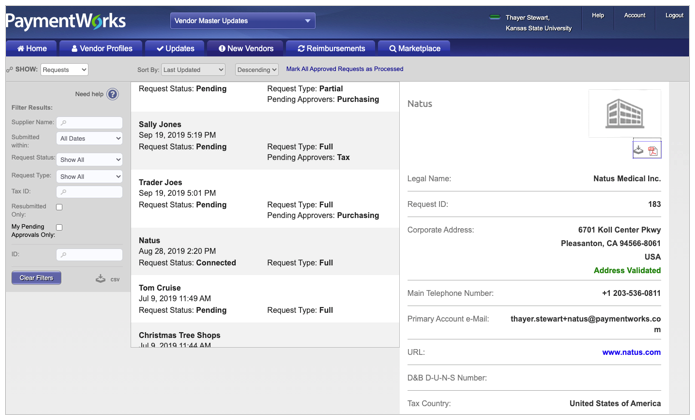Click the Request ID value 183
Viewport: 695px width, 420px height.
pyautogui.click(x=654, y=204)
